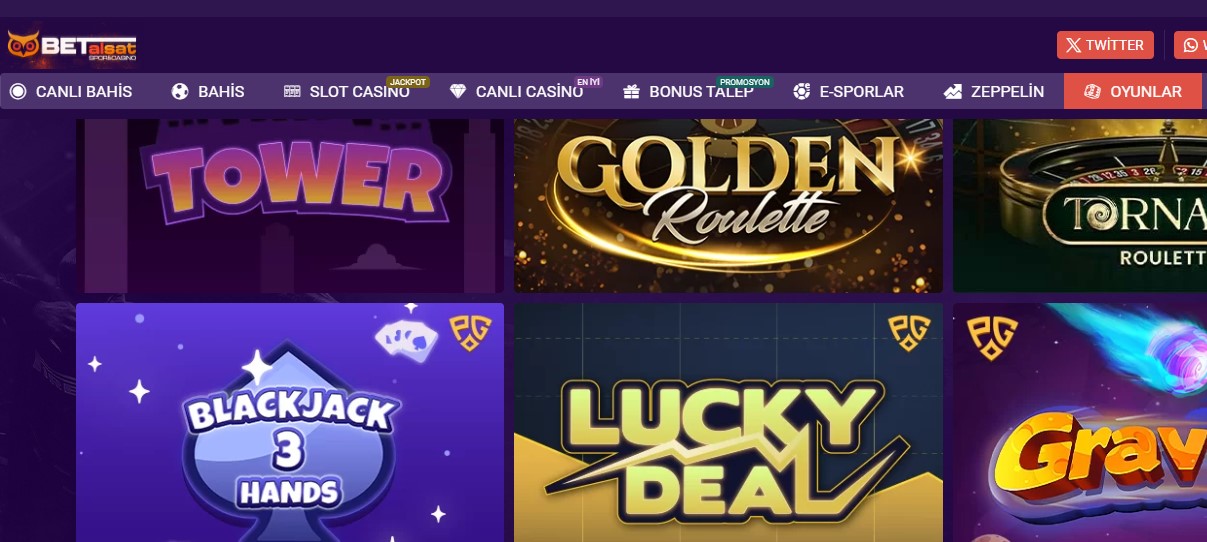
Task: Click the slot machine icon
Action: 292,91
